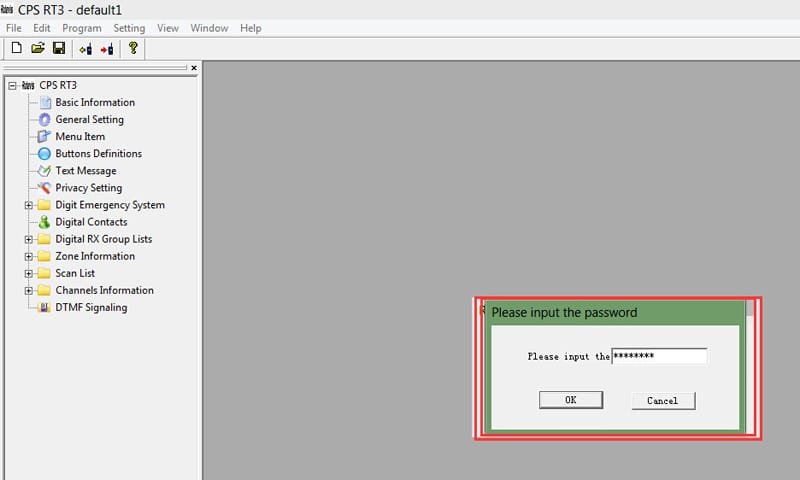Cancel the password dialog
Viewport: 800px width, 480px height.
pyautogui.click(x=663, y=401)
